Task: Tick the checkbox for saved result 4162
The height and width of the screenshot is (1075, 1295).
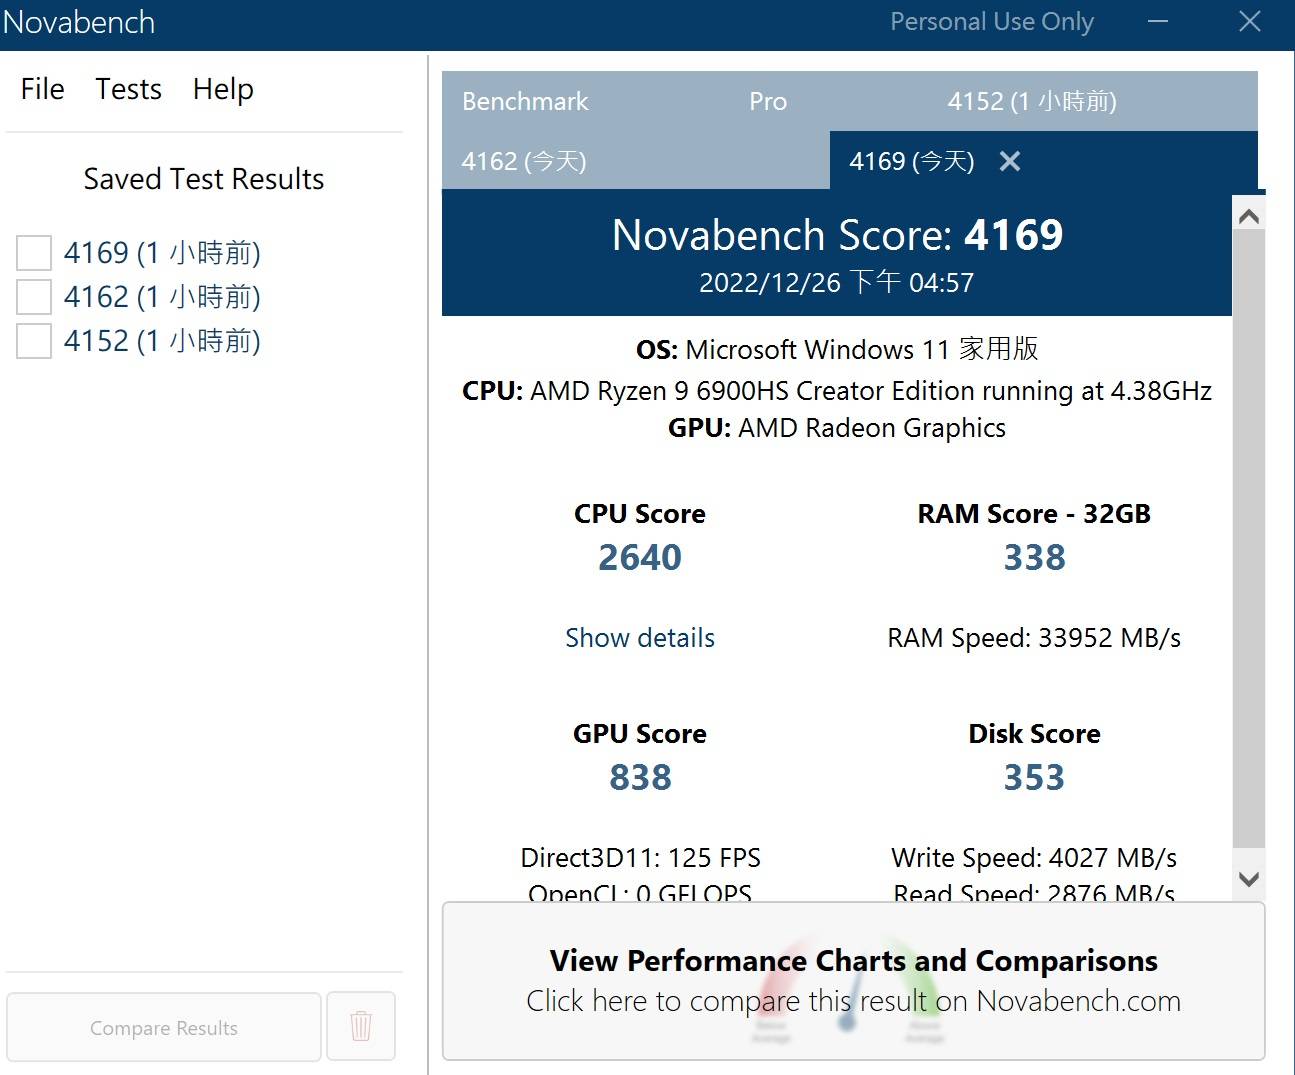Action: pos(34,297)
